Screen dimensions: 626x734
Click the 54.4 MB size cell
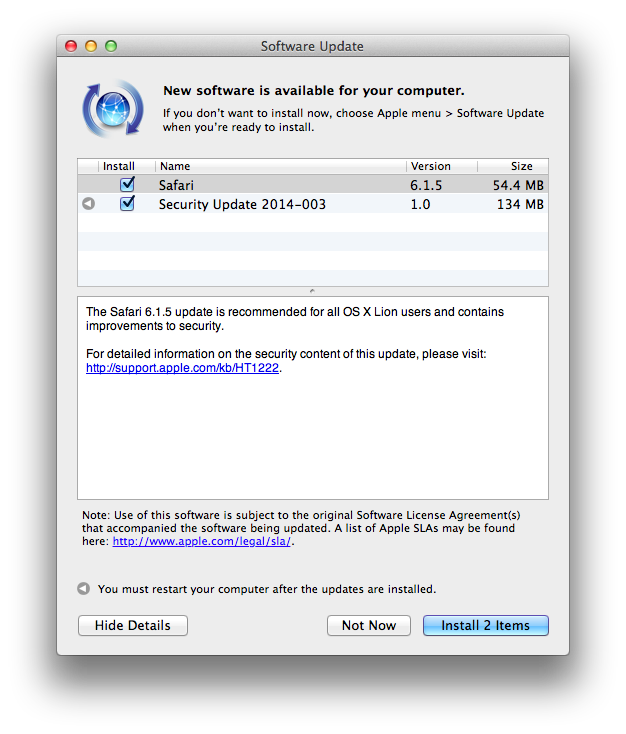pyautogui.click(x=518, y=185)
